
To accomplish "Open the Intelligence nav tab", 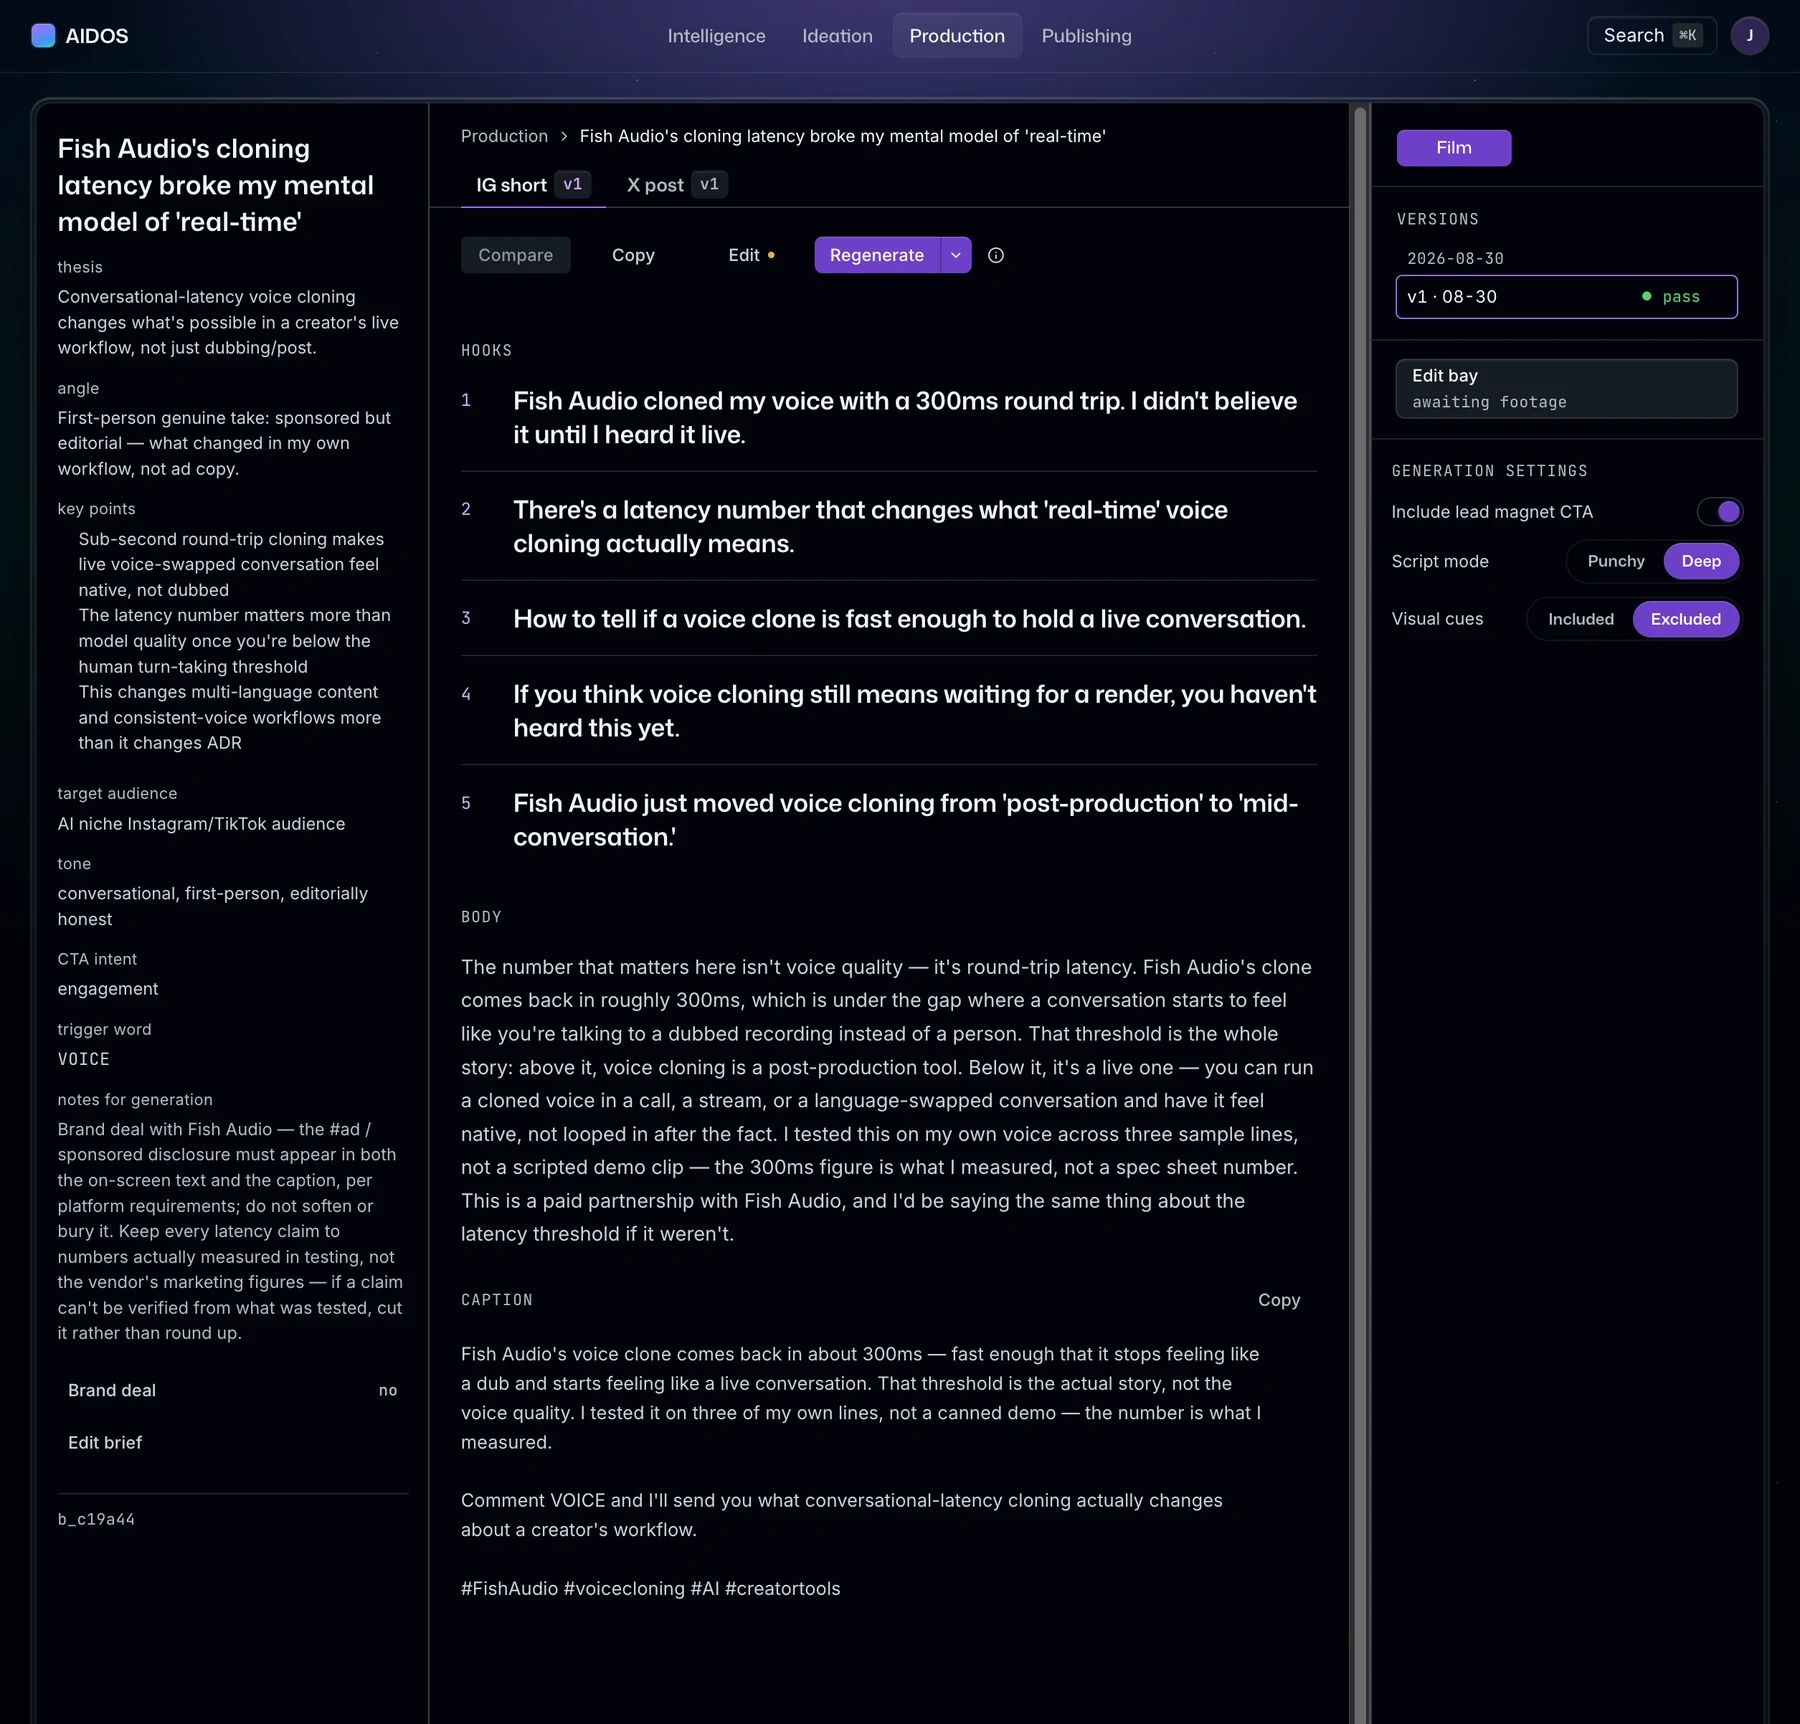I will click(716, 36).
